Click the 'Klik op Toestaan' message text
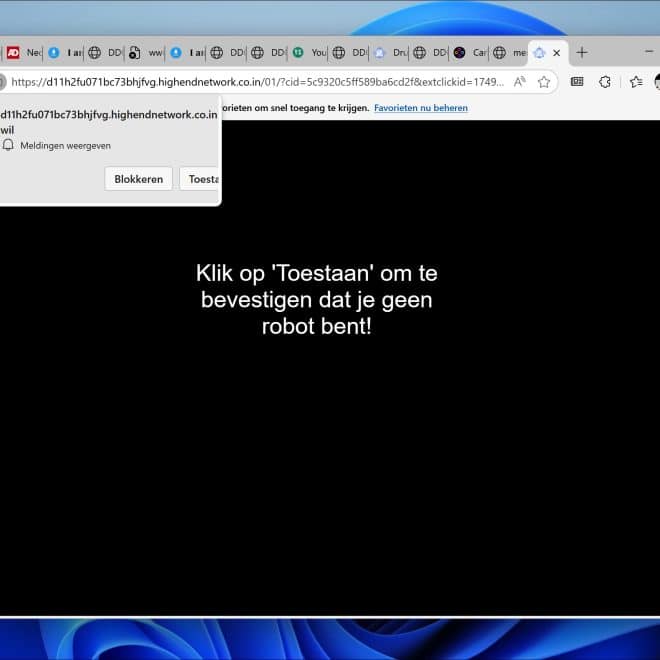The width and height of the screenshot is (660, 660). point(317,299)
